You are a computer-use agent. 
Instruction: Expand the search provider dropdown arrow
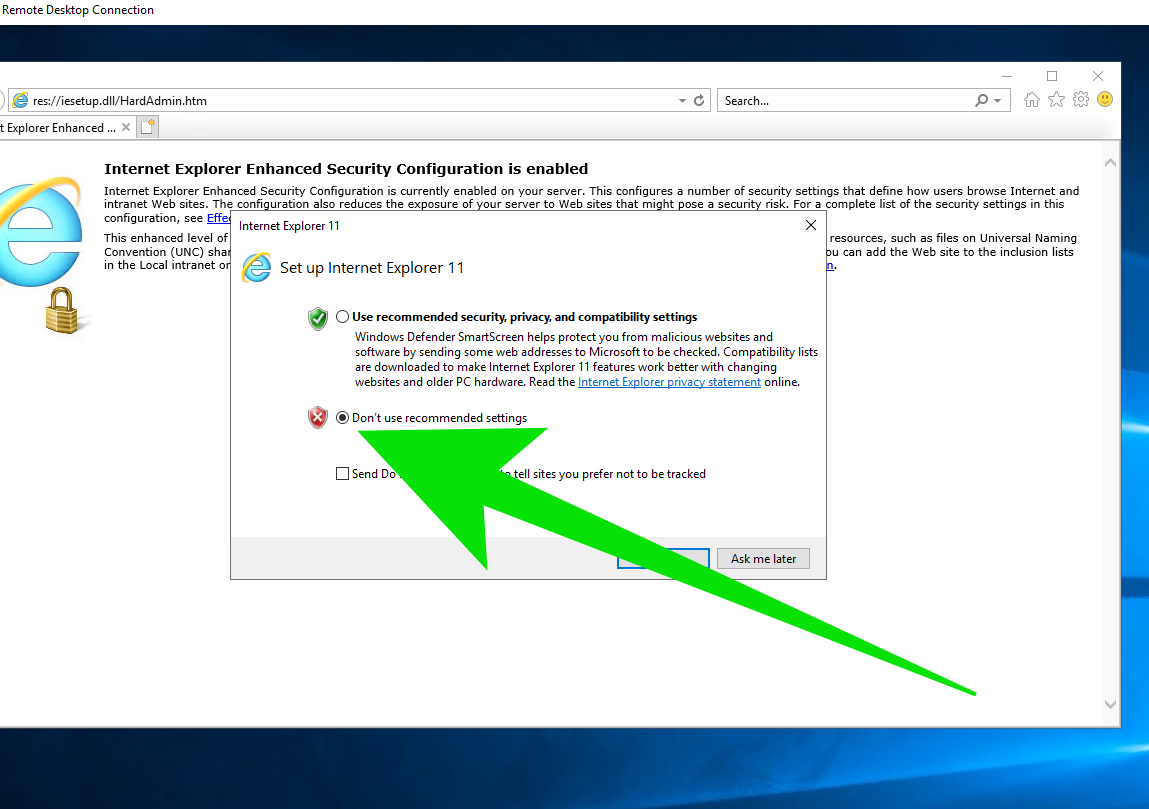[x=997, y=100]
